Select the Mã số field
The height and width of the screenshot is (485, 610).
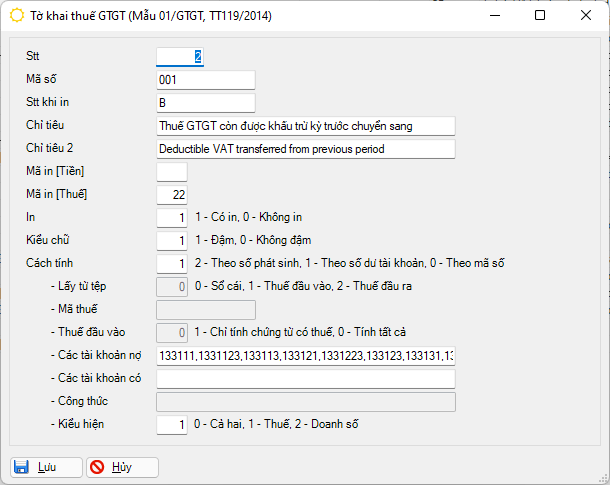[206, 80]
